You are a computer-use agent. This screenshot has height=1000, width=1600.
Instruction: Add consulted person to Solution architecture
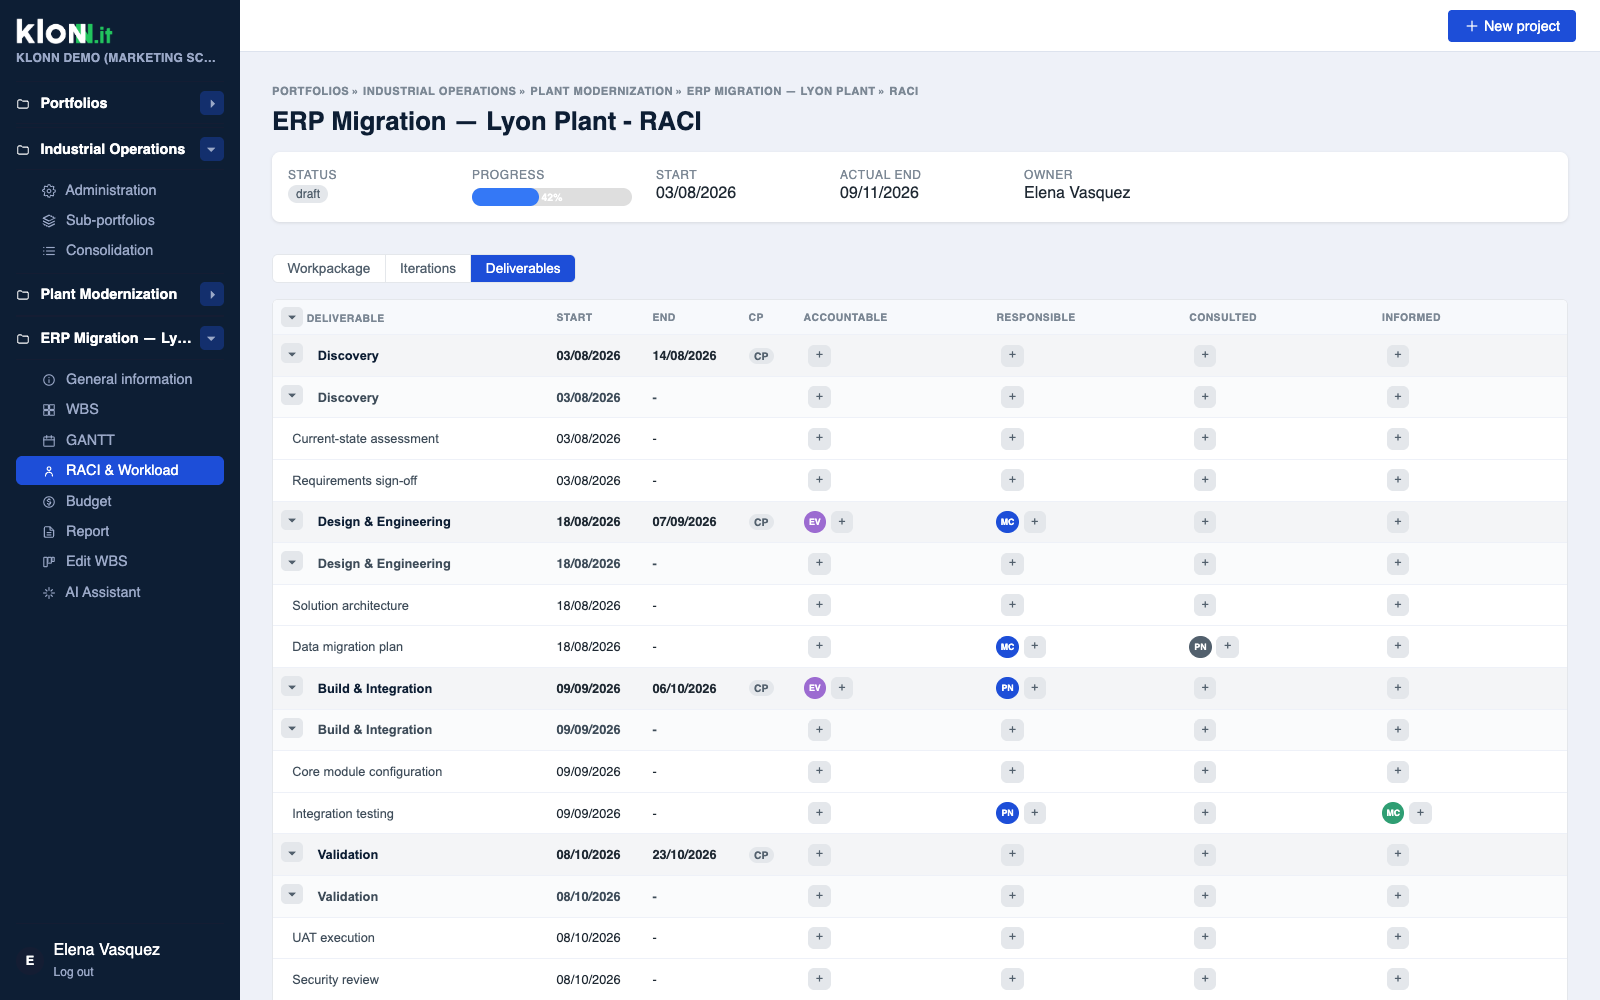pyautogui.click(x=1205, y=605)
